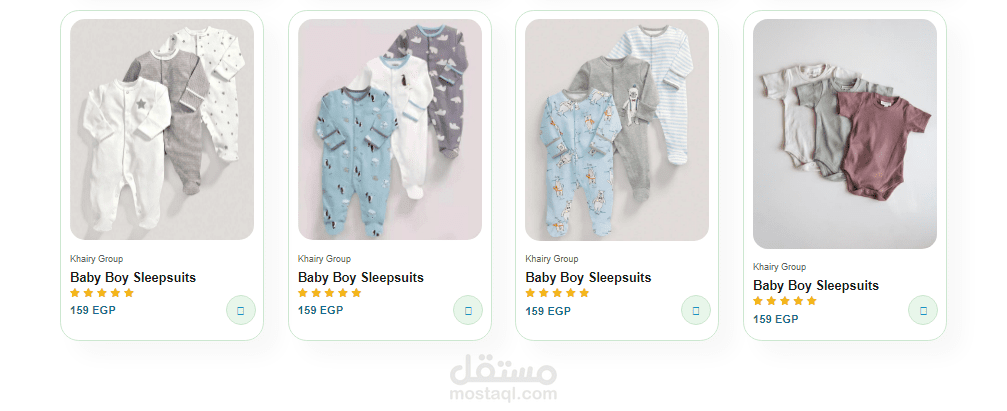Click cart icon on fourth product card

tap(923, 310)
